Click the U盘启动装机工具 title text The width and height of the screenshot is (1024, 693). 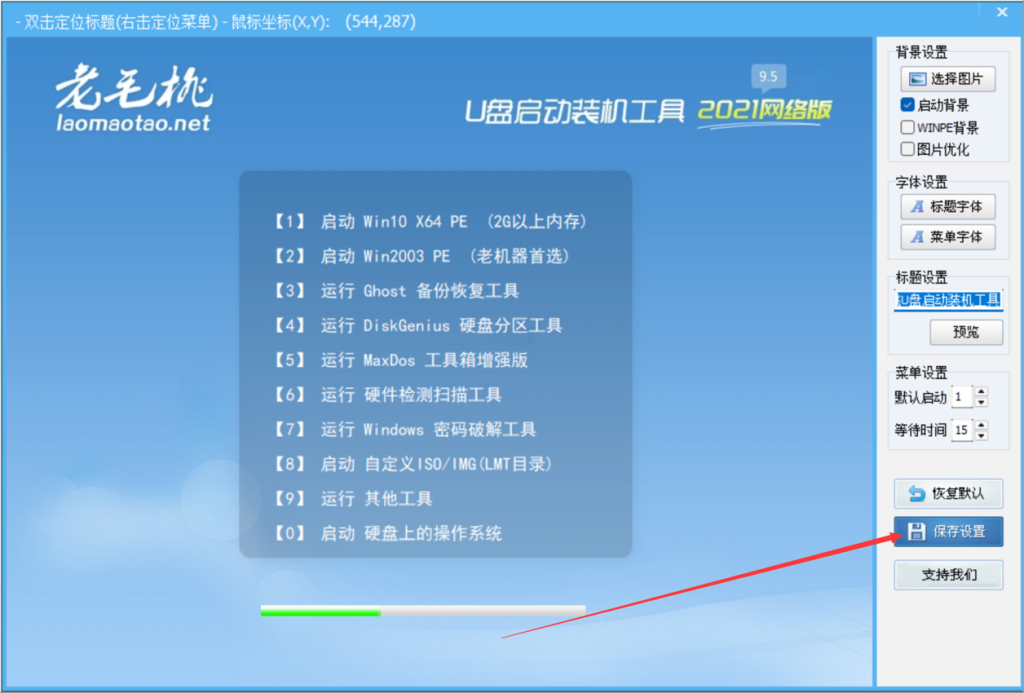[x=575, y=112]
